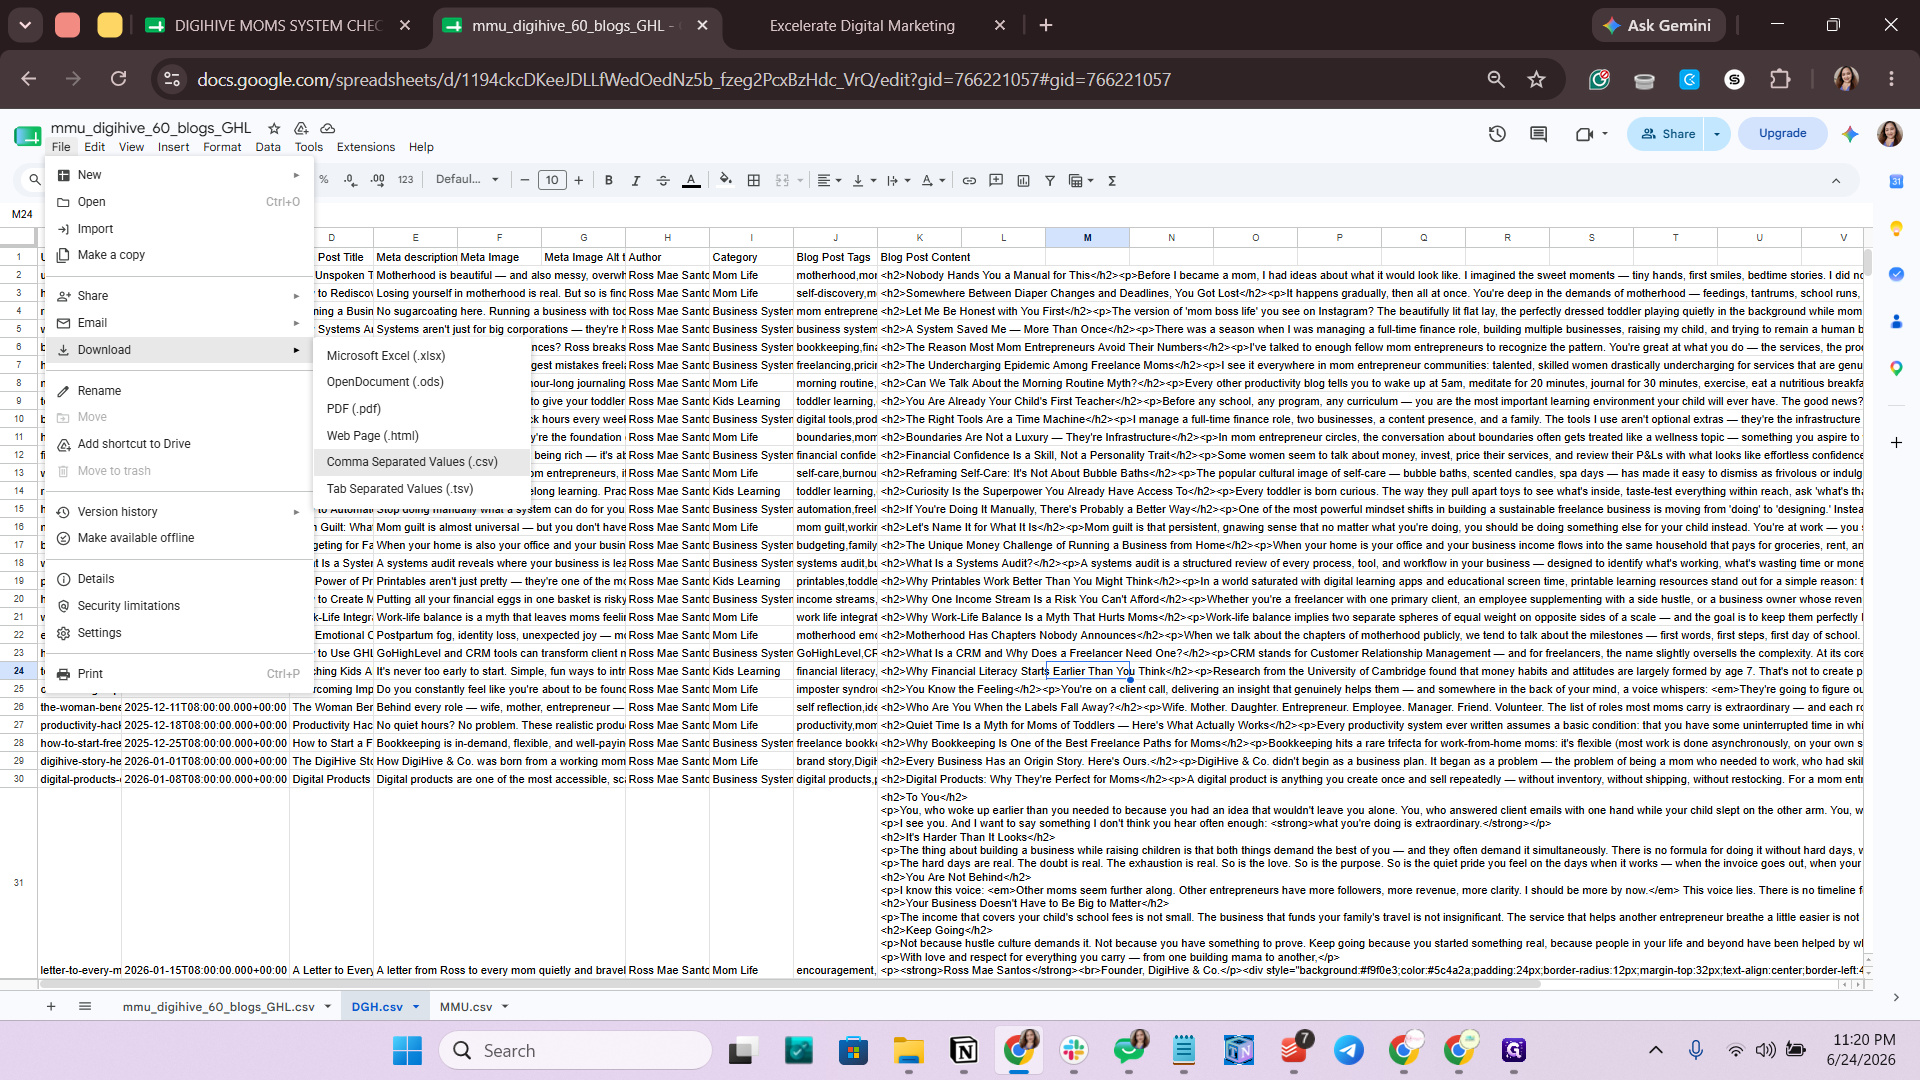Increase decimal places icon
The height and width of the screenshot is (1080, 1920).
[377, 180]
